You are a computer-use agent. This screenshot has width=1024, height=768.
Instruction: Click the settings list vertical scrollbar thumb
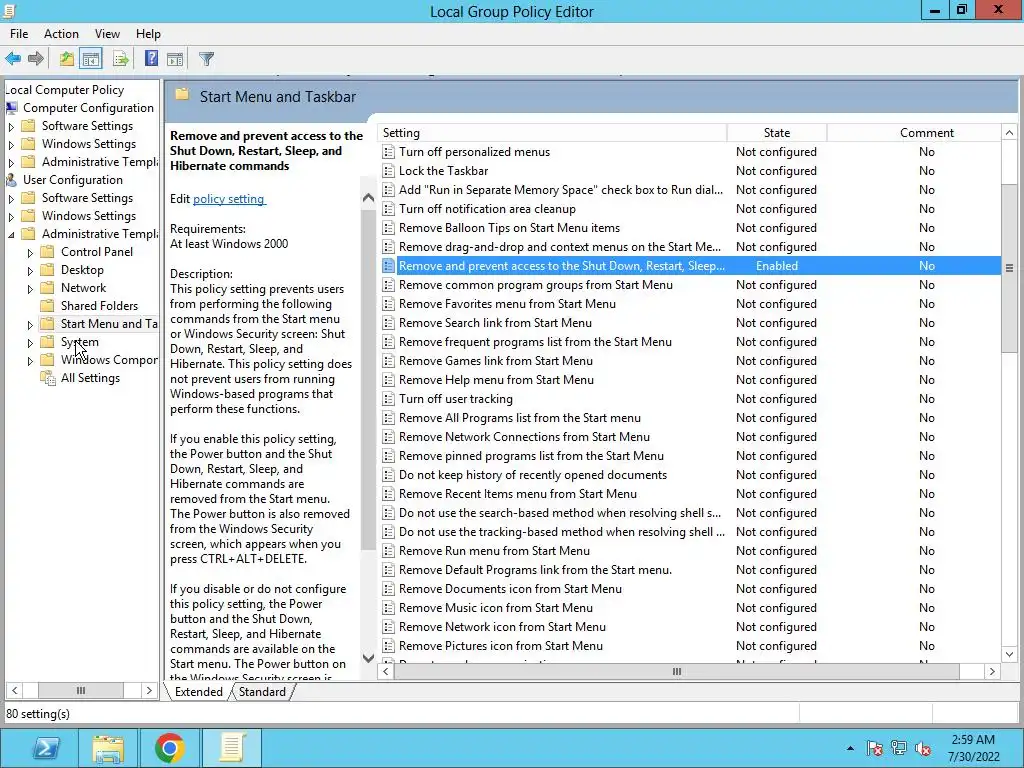(1010, 268)
